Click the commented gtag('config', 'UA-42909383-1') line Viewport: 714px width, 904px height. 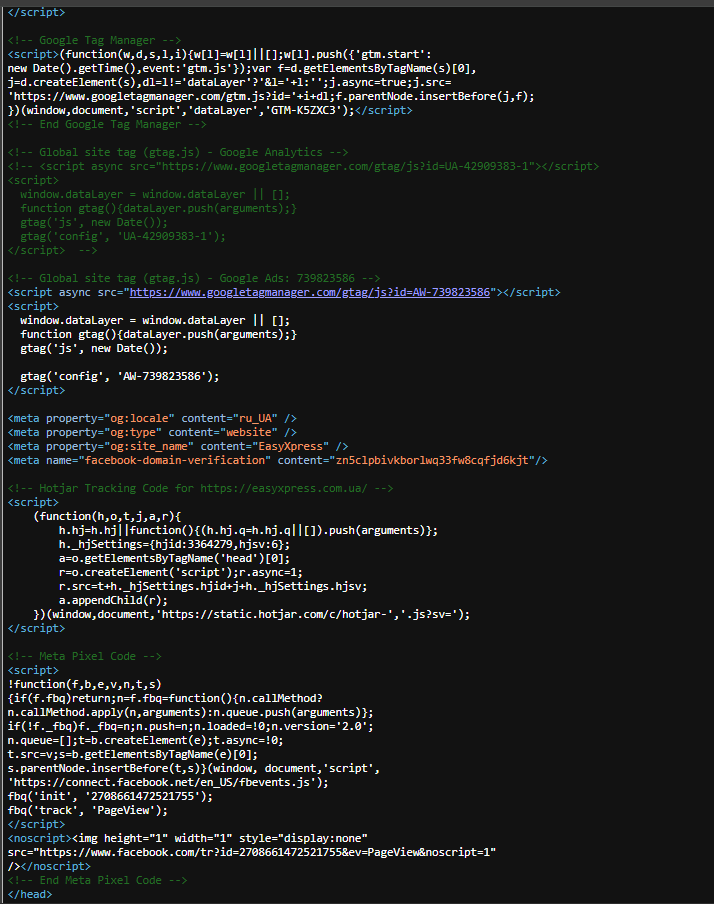[123, 236]
